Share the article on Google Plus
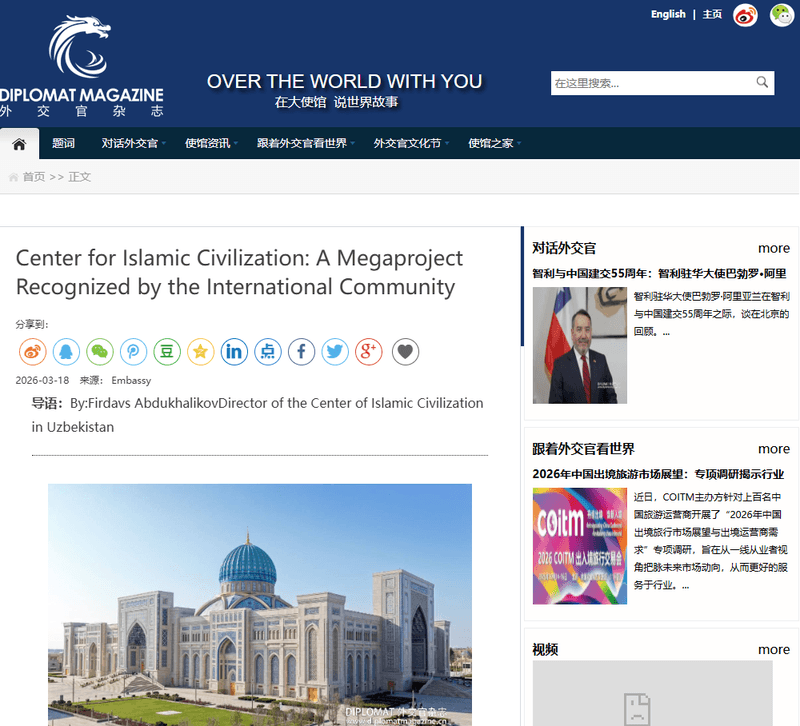Screen dimensions: 800x726 [x=368, y=352]
